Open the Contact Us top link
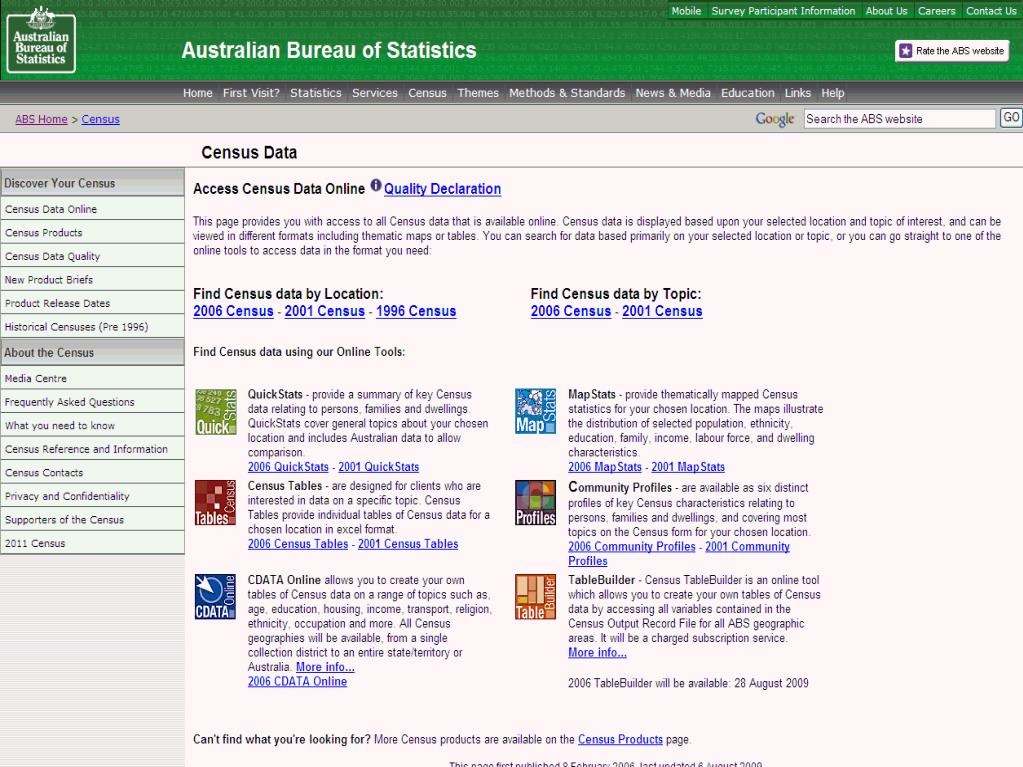Image resolution: width=1023 pixels, height=767 pixels. point(991,10)
